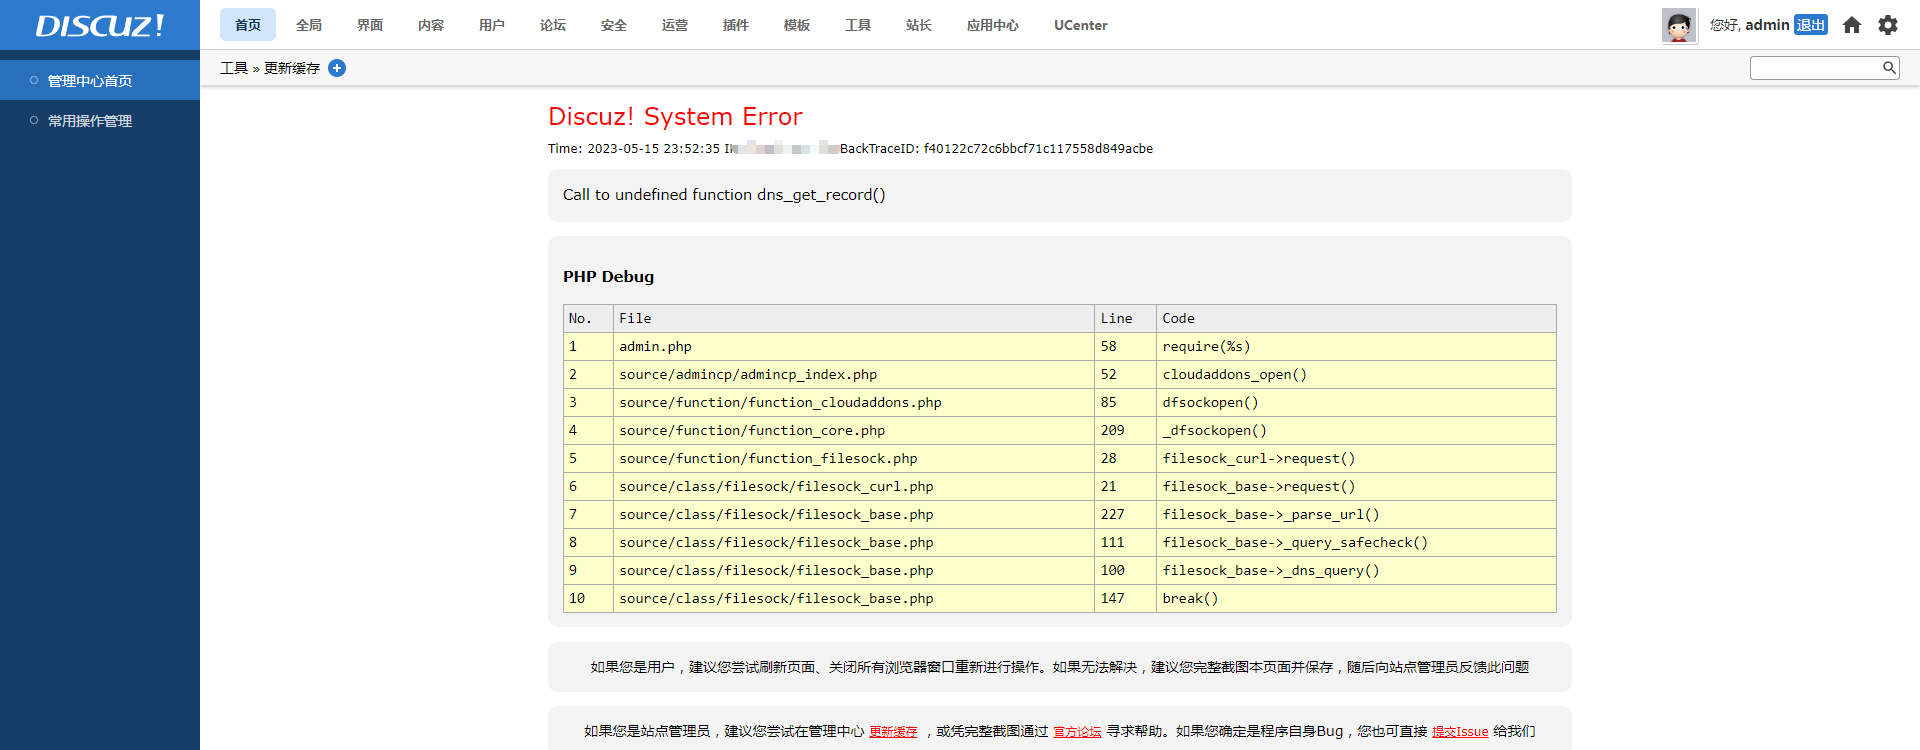Viewport: 1920px width, 750px height.
Task: Open settings gear icon in header
Action: (1888, 25)
